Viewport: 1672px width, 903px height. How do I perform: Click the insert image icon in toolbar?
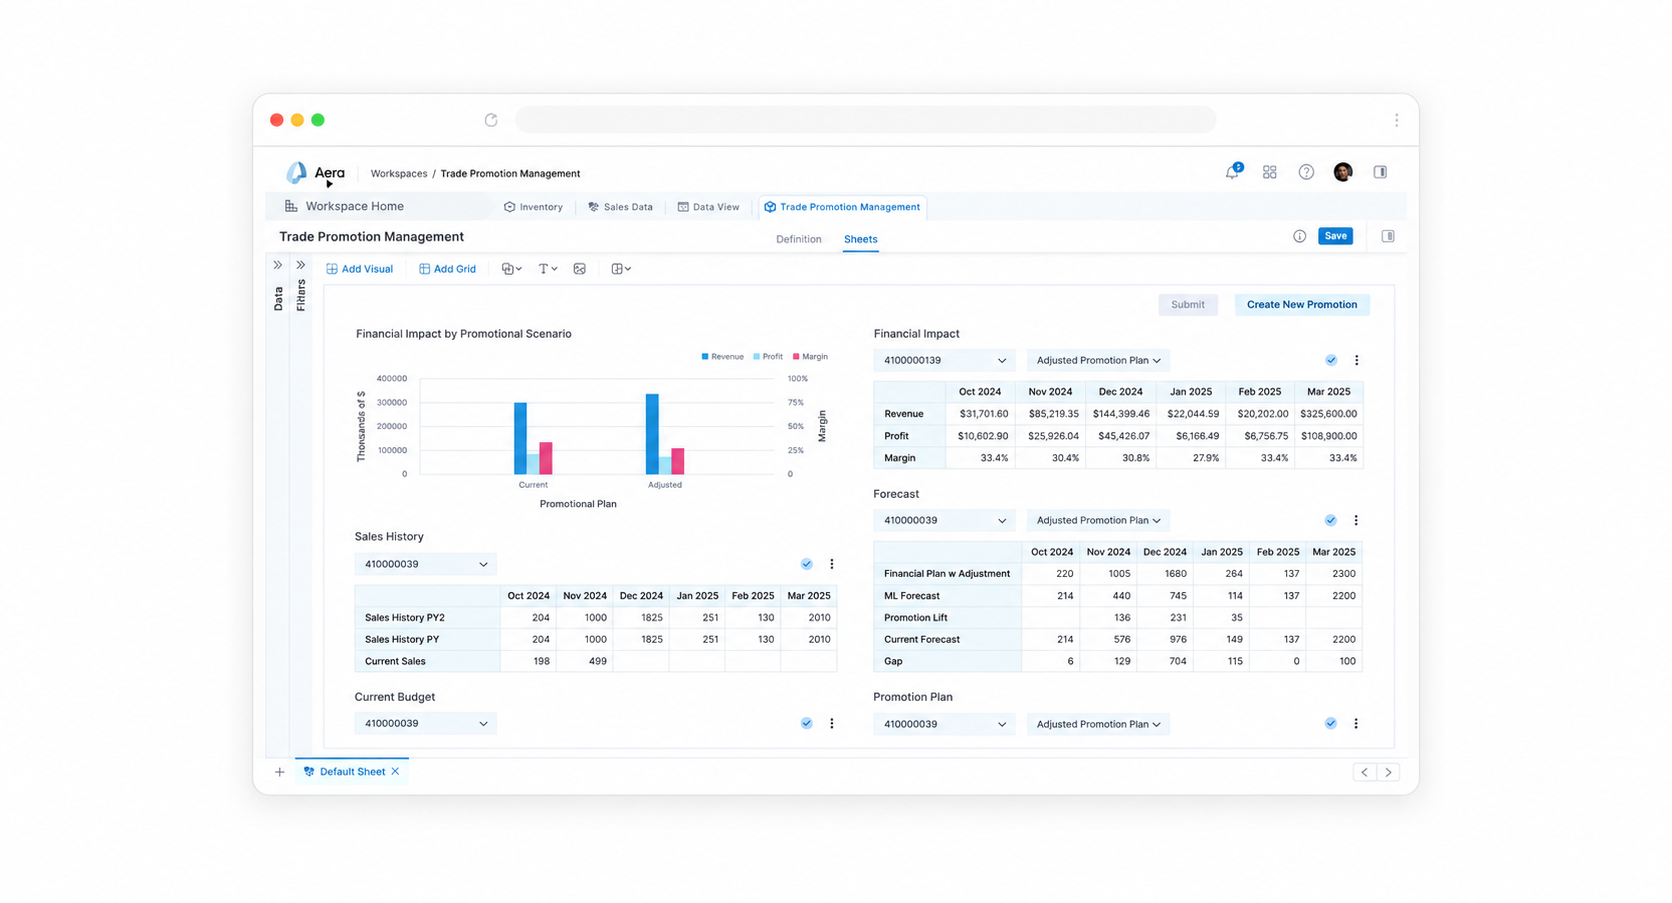coord(579,269)
